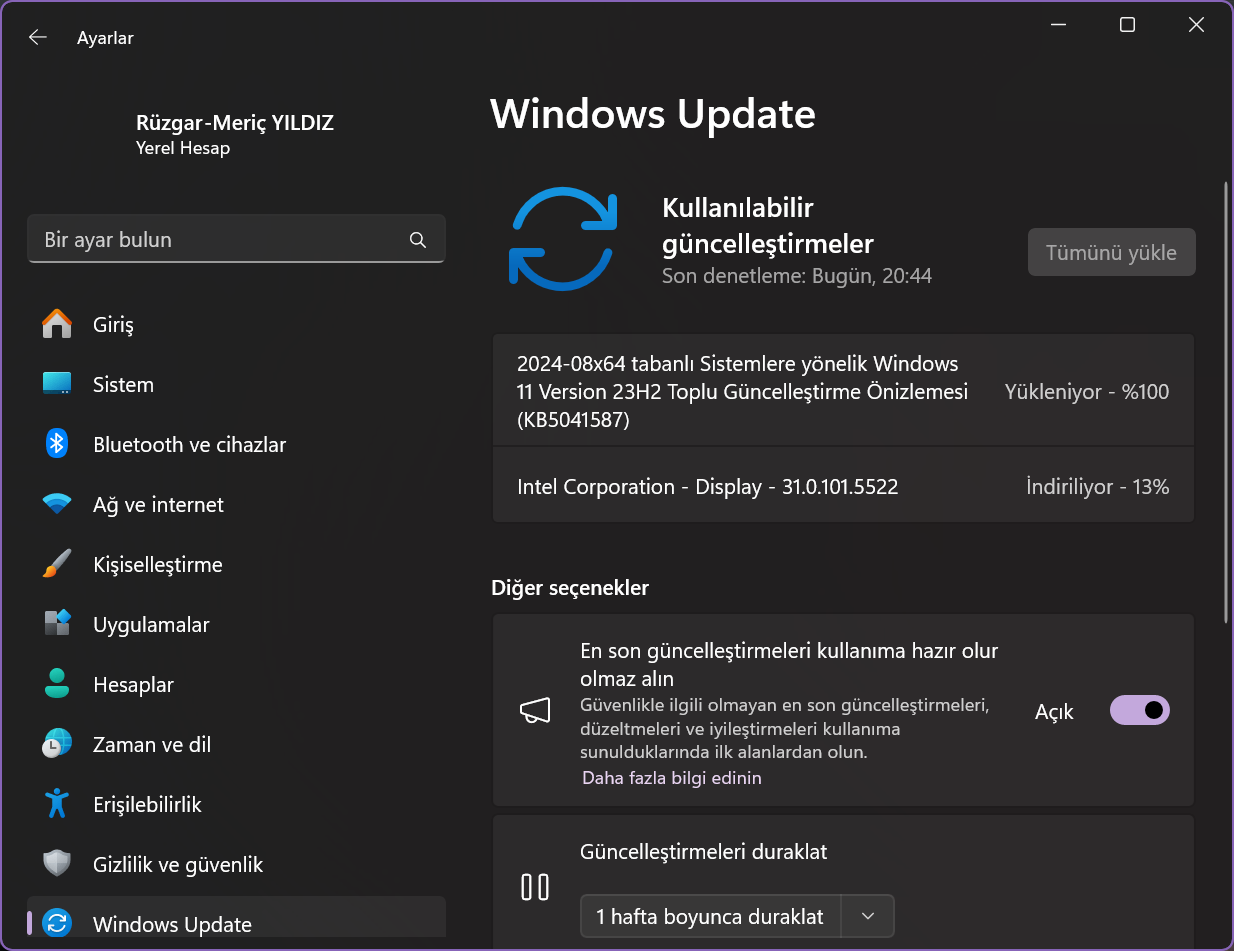This screenshot has height=951, width=1234.
Task: Open Hesaplar page
Action: pos(236,684)
